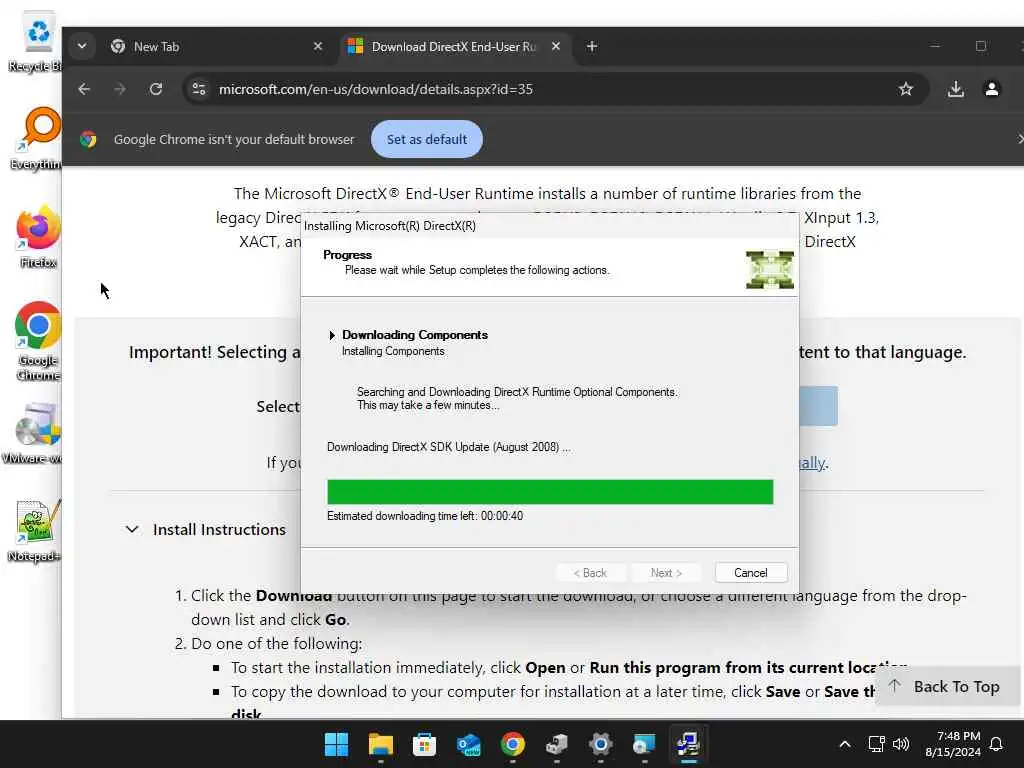Open Microsoft Store from the taskbar
The width and height of the screenshot is (1024, 768).
point(424,744)
